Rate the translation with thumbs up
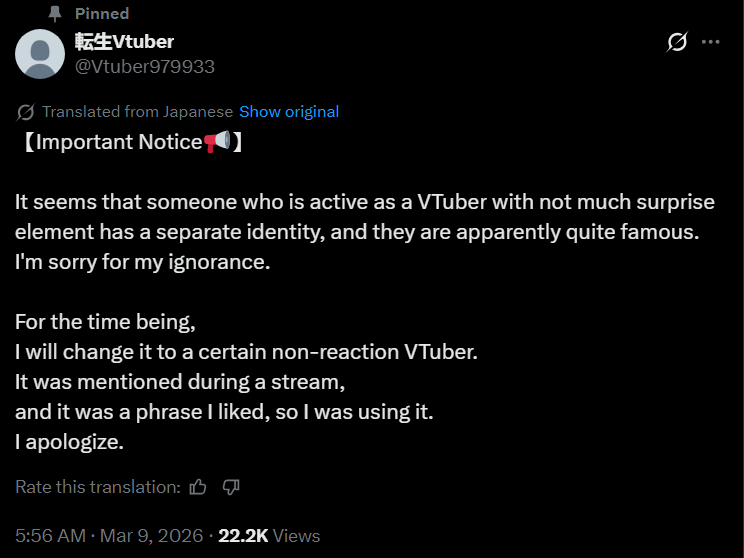Image resolution: width=744 pixels, height=558 pixels. pos(198,487)
